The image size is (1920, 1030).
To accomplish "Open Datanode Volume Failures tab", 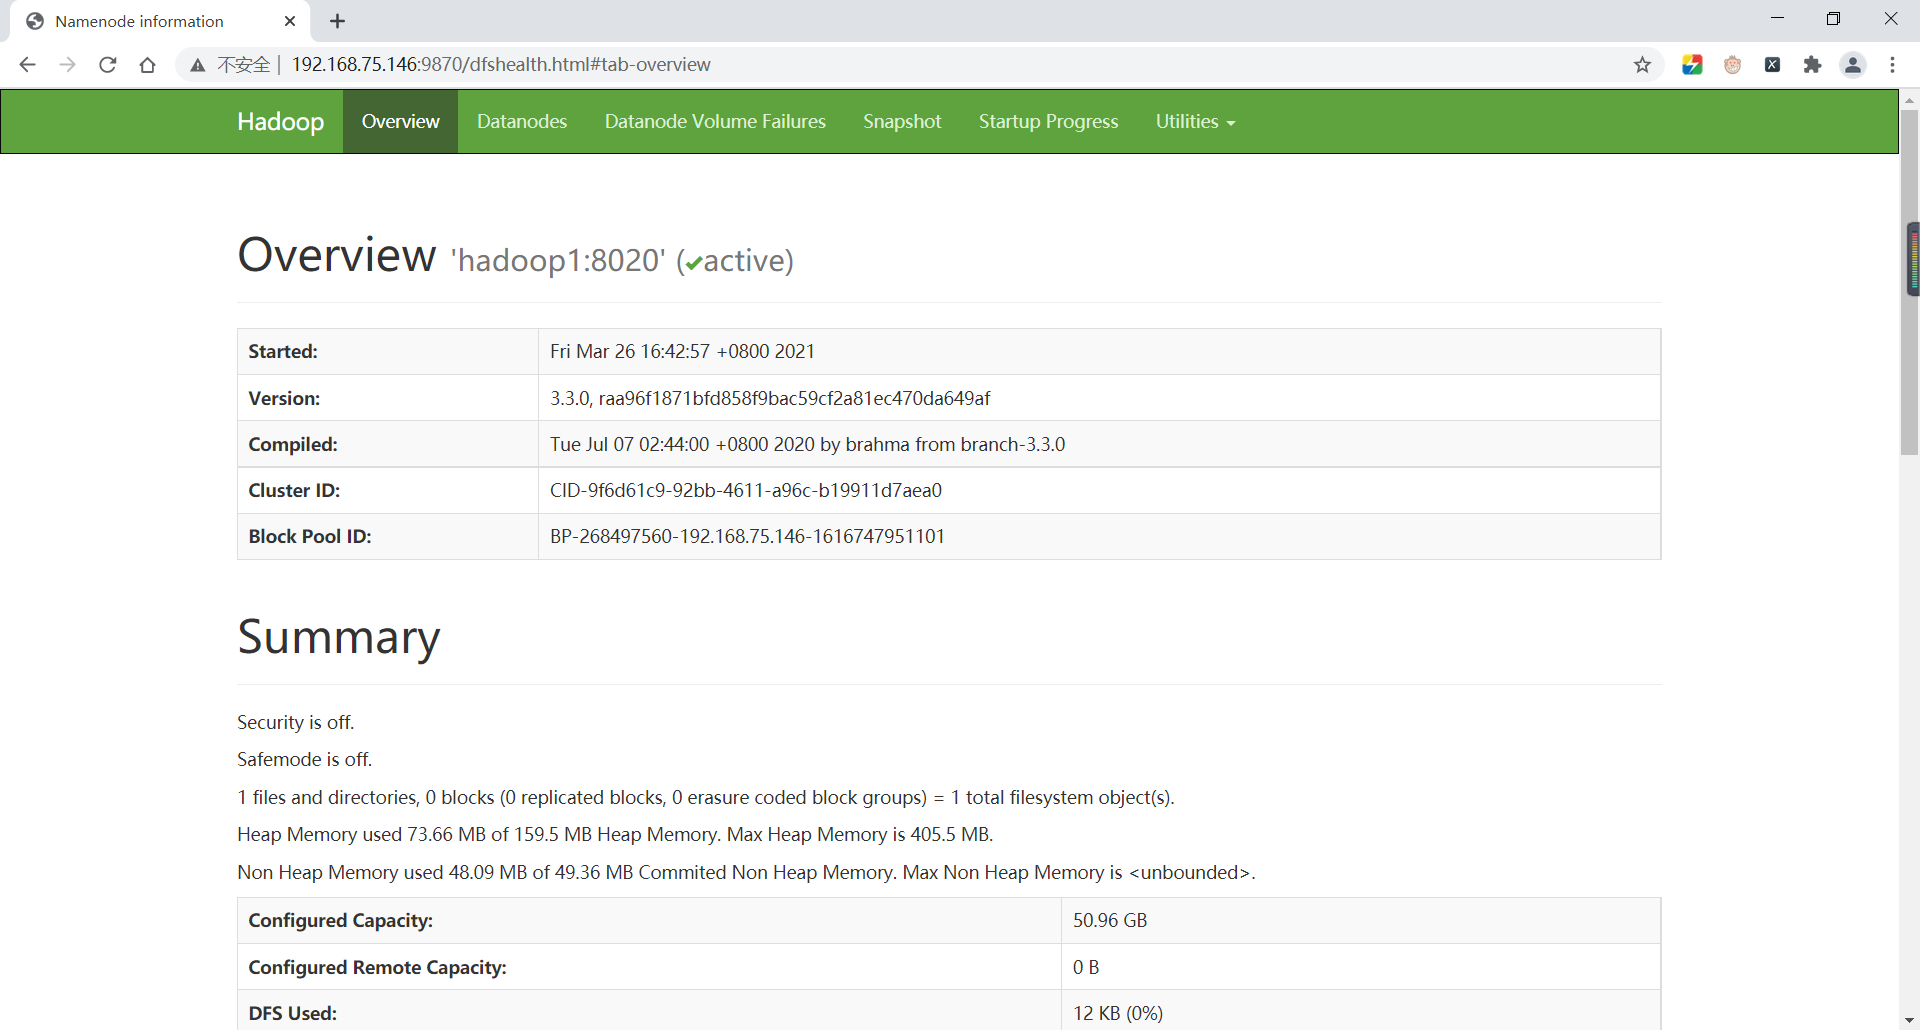I will [715, 121].
